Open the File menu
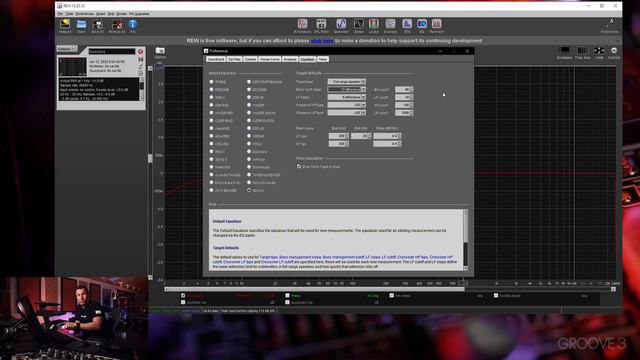640x360 pixels. (60, 14)
